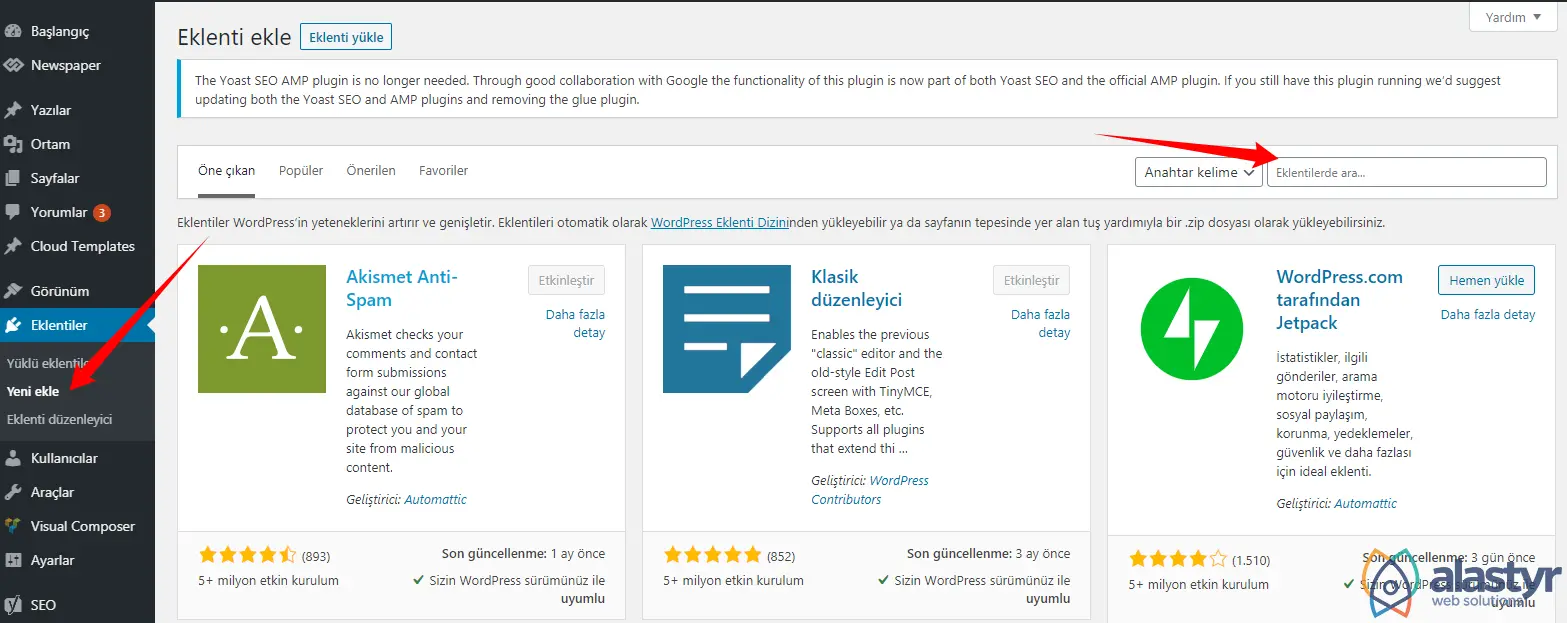Viewport: 1567px width, 623px height.
Task: Expand the Yardım help panel
Action: 1511,16
